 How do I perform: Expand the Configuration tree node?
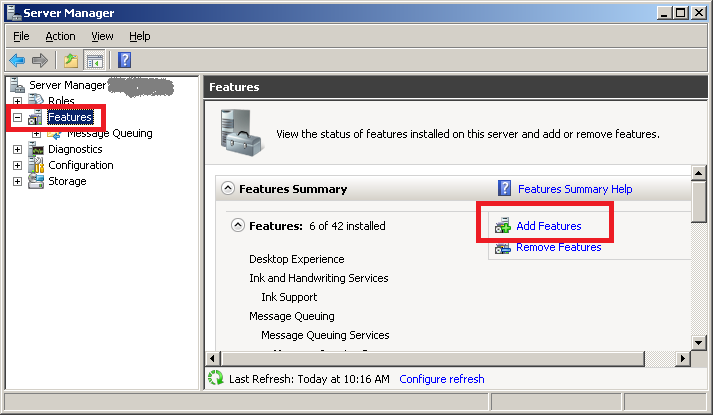(17, 165)
